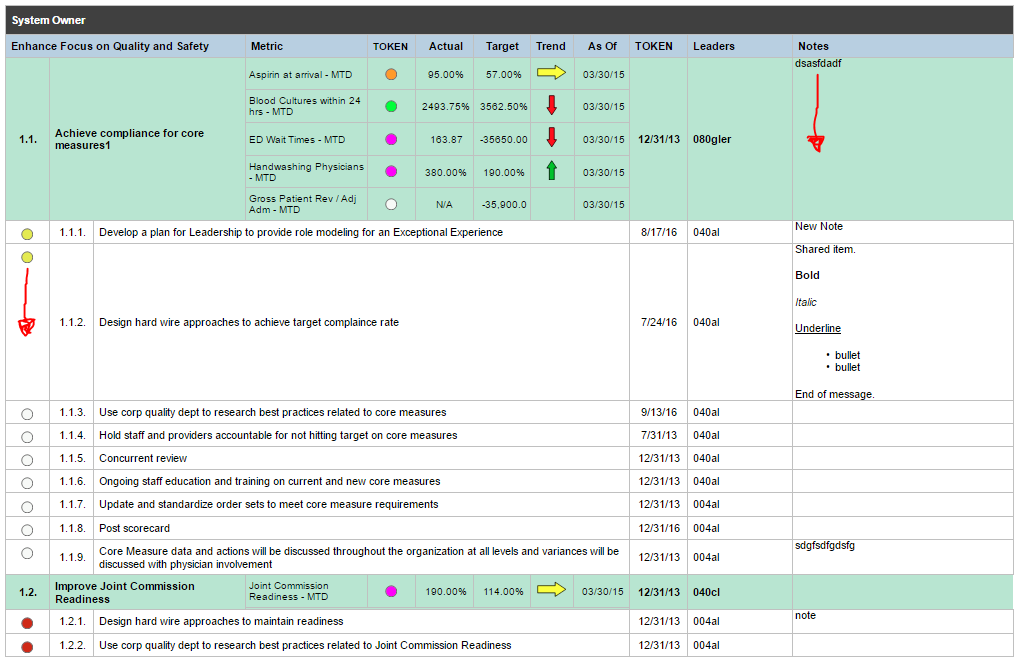Click the green status dot for Blood Cultures

coord(391,106)
